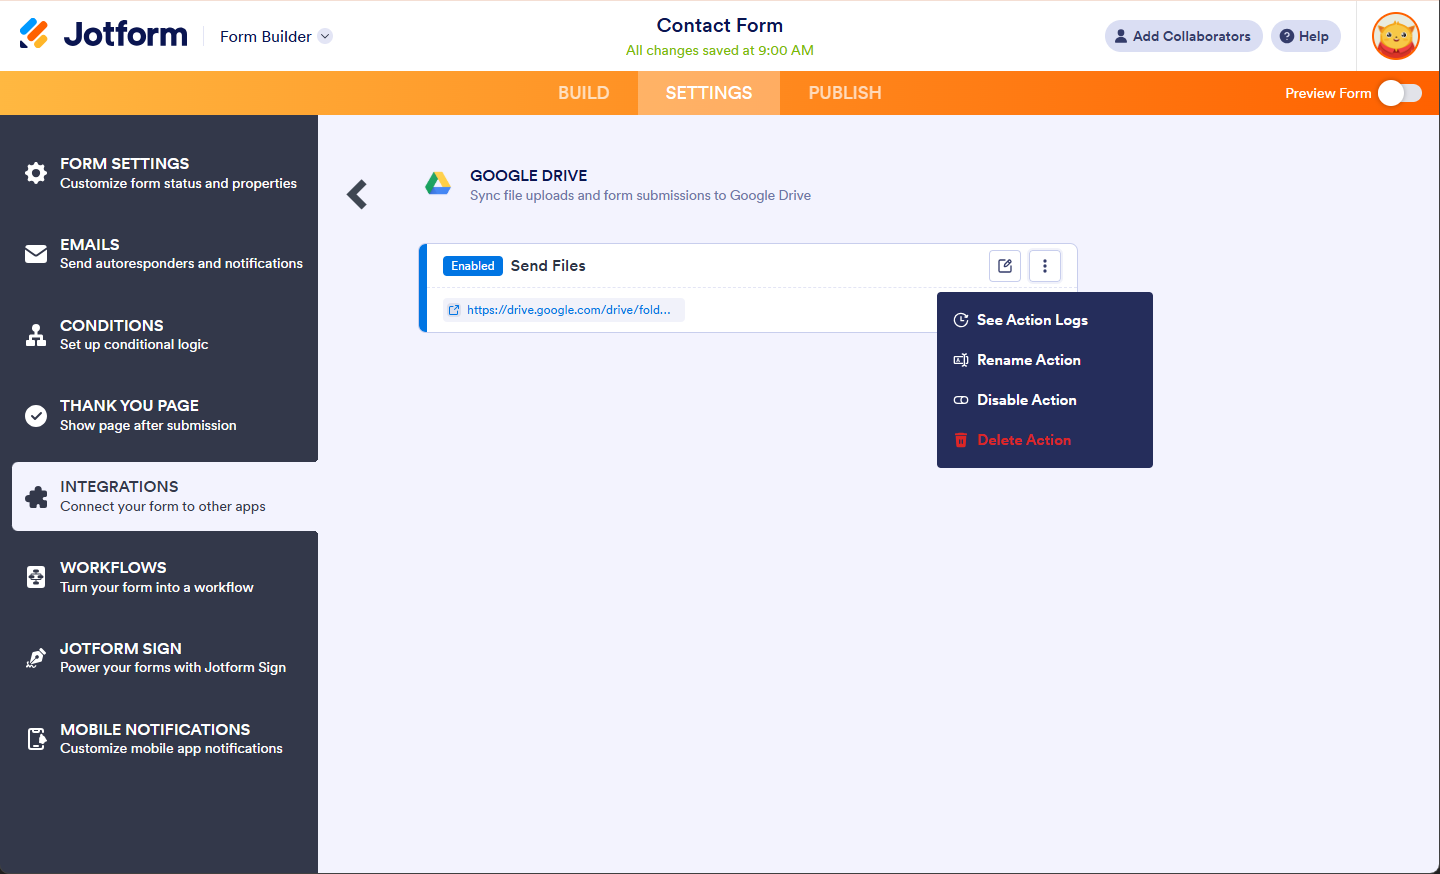Click 'Connect your form to other apps' text
This screenshot has height=874, width=1440.
pyautogui.click(x=163, y=507)
